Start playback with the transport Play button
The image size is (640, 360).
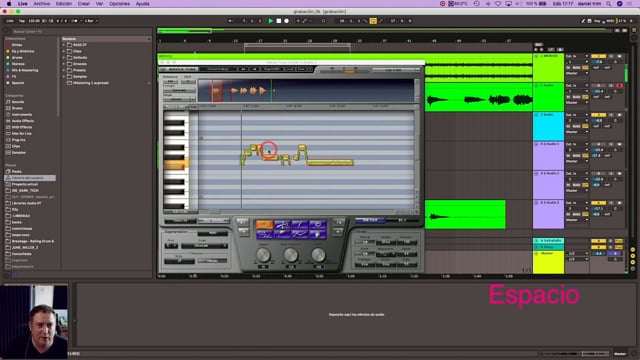click(x=270, y=21)
